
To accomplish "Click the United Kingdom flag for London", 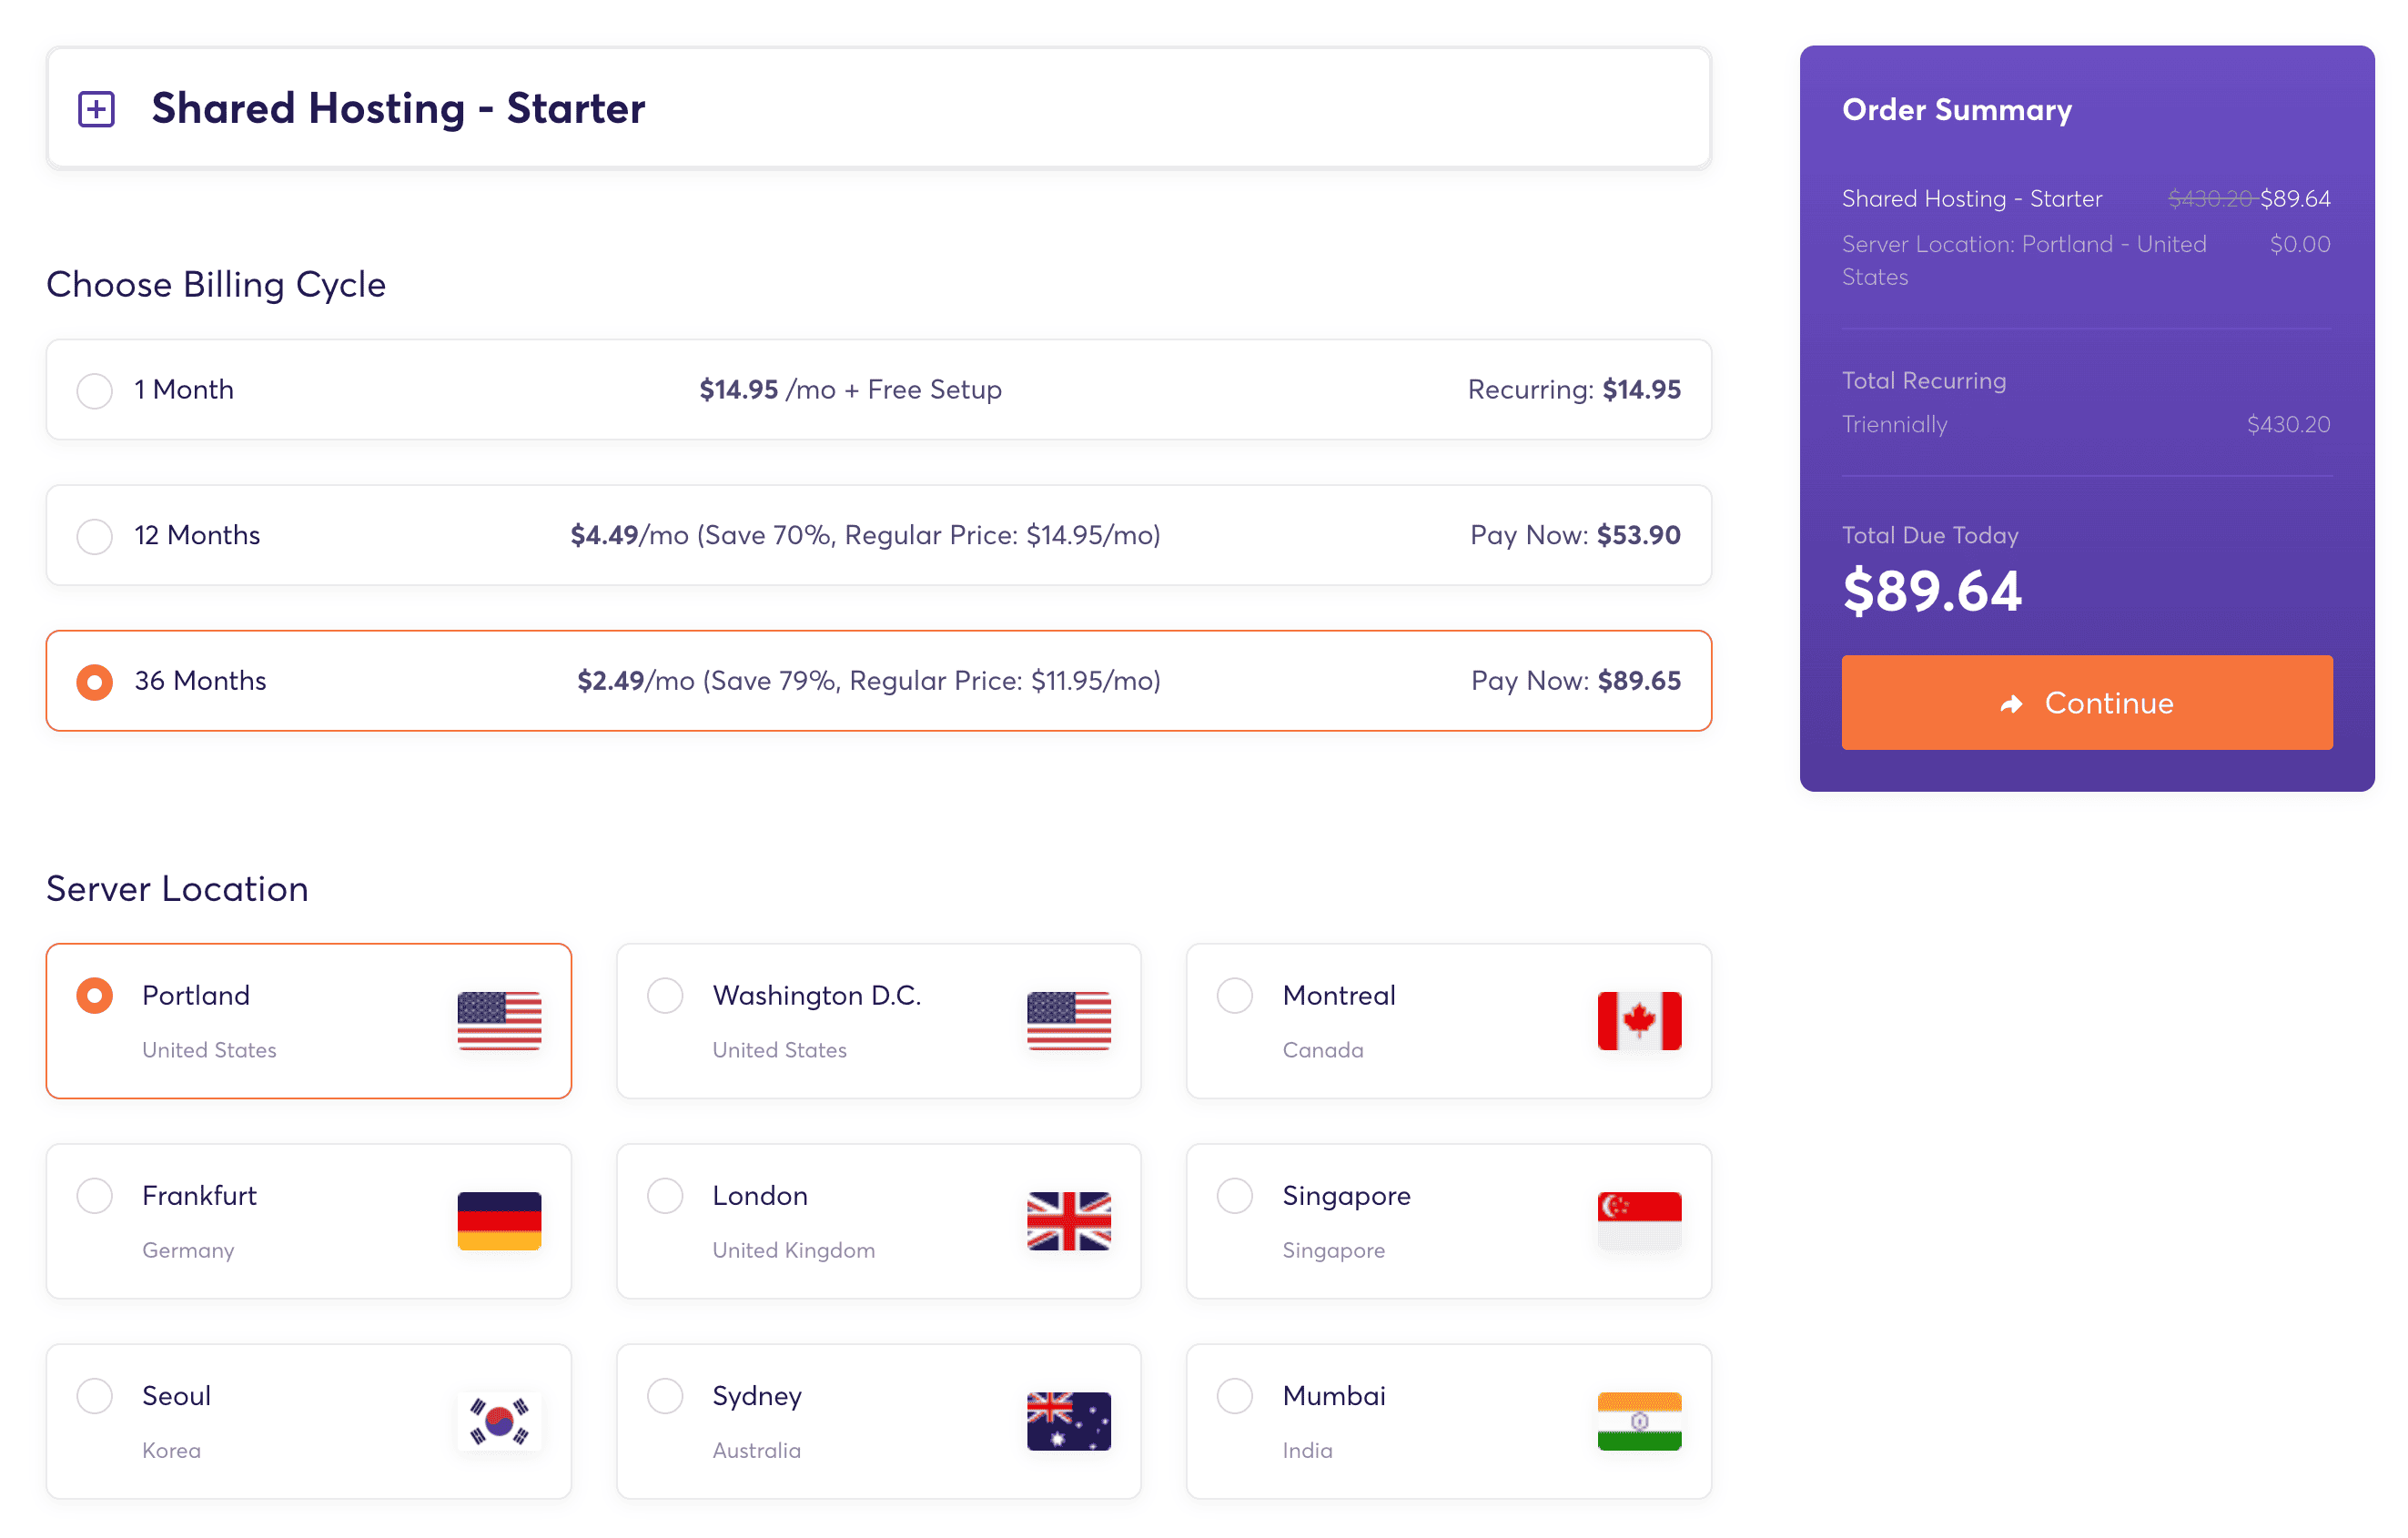I will pyautogui.click(x=1069, y=1221).
